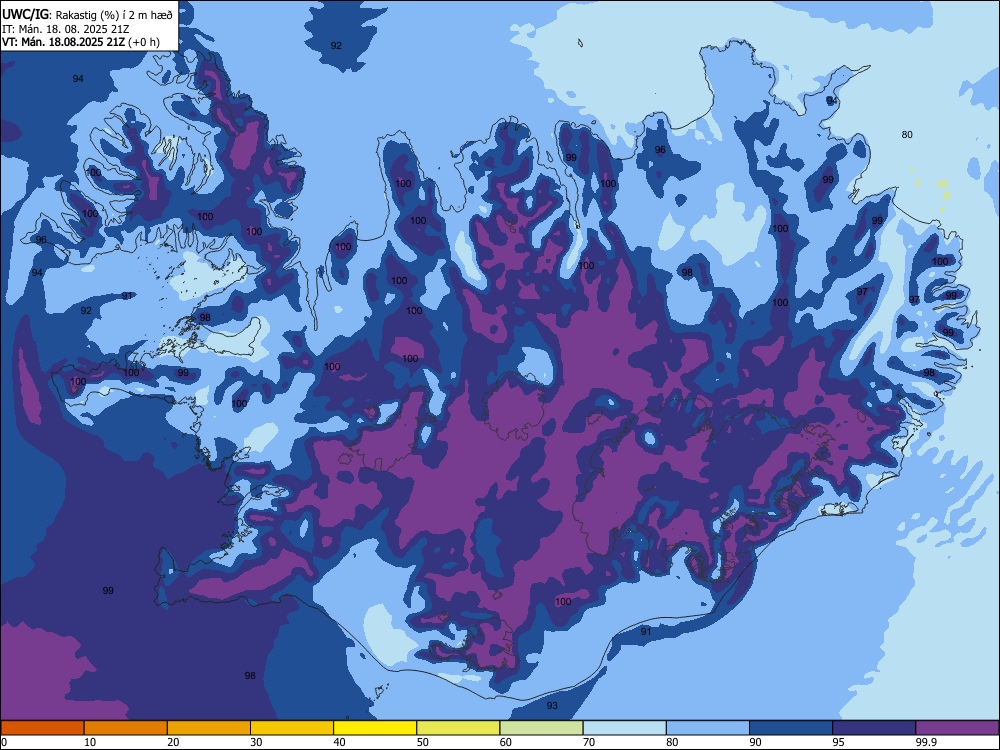
Task: Choose the light blue 70–80 legend swatch
Action: pos(625,728)
